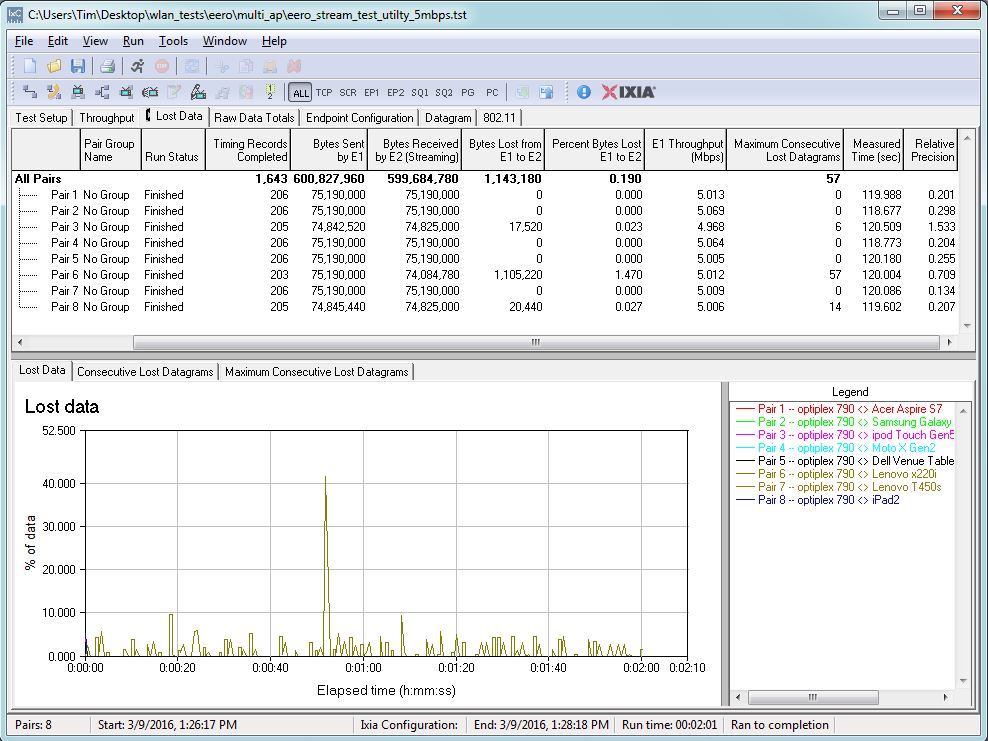Open the Edit menu
Image resolution: width=988 pixels, height=741 pixels.
tap(57, 41)
